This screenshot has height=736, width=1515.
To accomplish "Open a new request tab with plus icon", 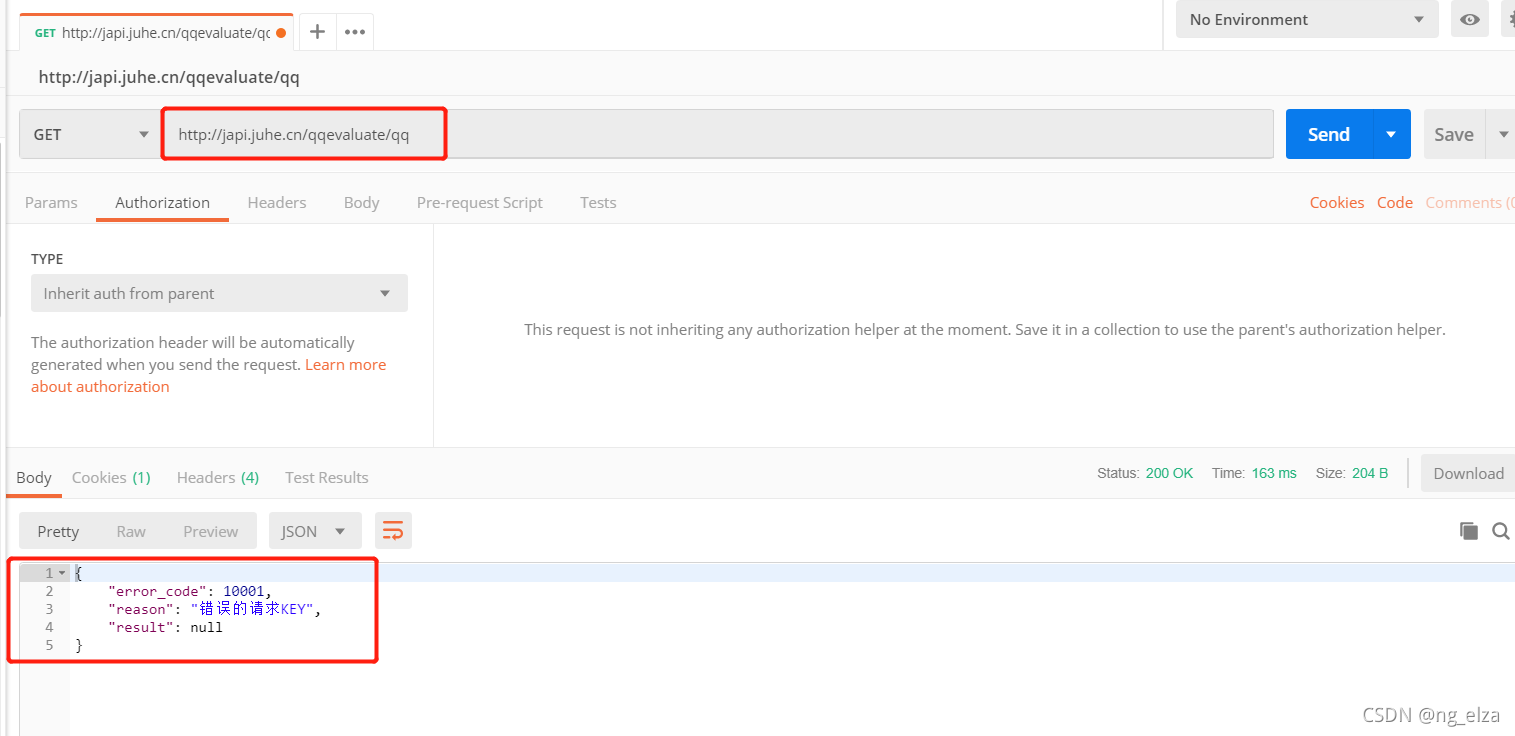I will 317,32.
